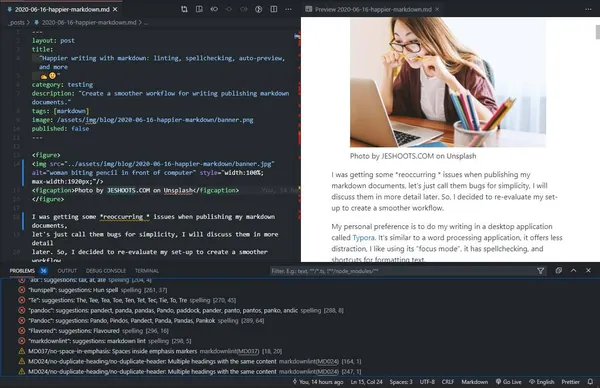
Task: Change the CRLF line ending setting
Action: [448, 382]
